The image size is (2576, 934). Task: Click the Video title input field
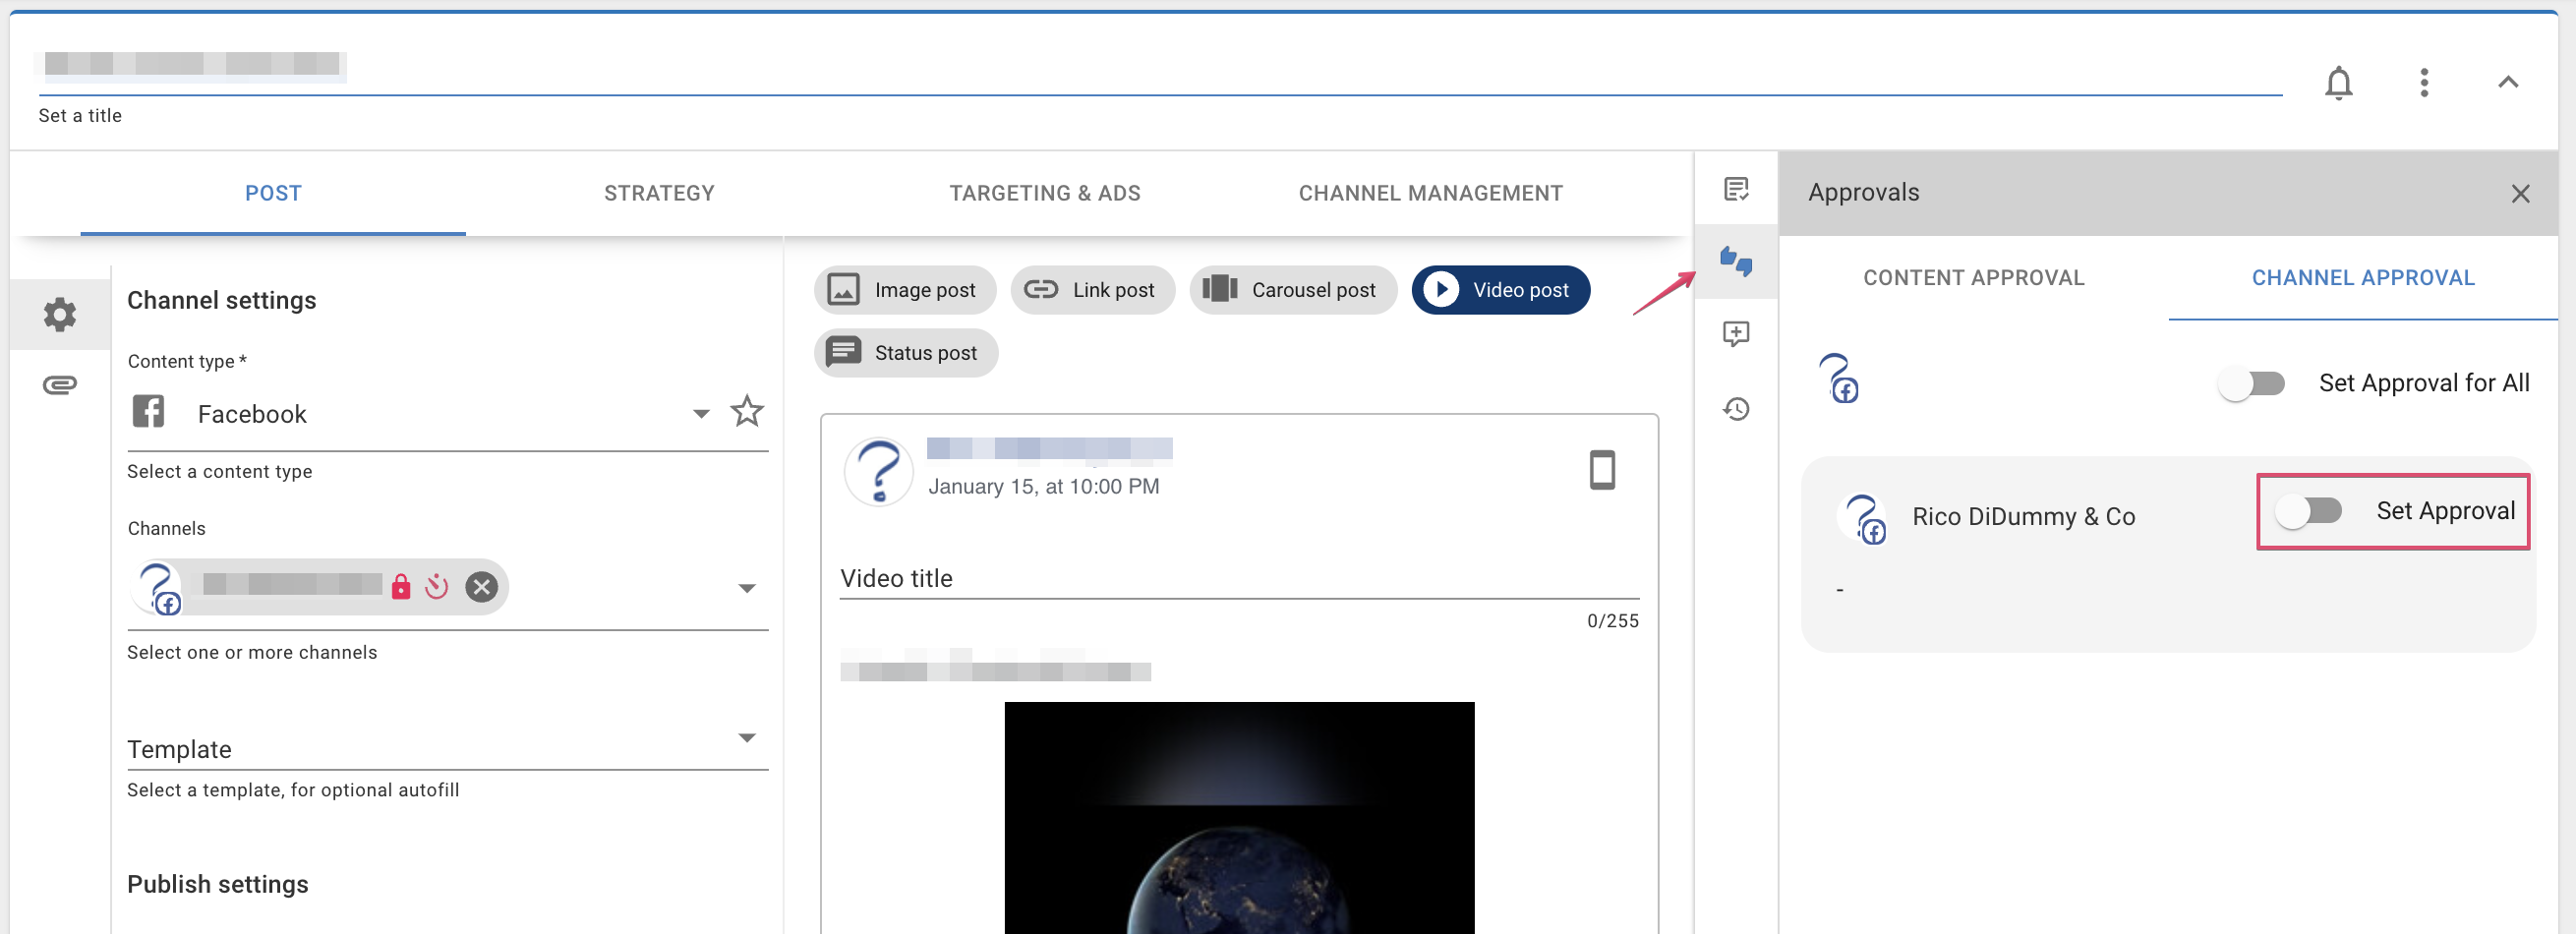click(x=1239, y=578)
